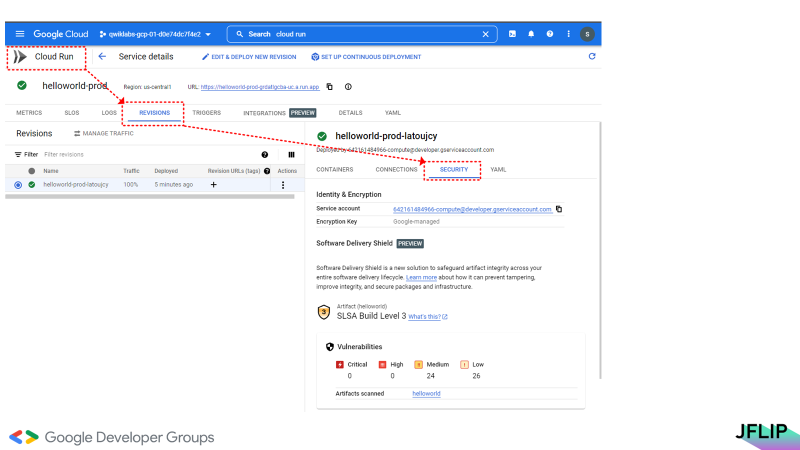Copy the service account email
Screen dimensions: 800x450
(x=559, y=209)
